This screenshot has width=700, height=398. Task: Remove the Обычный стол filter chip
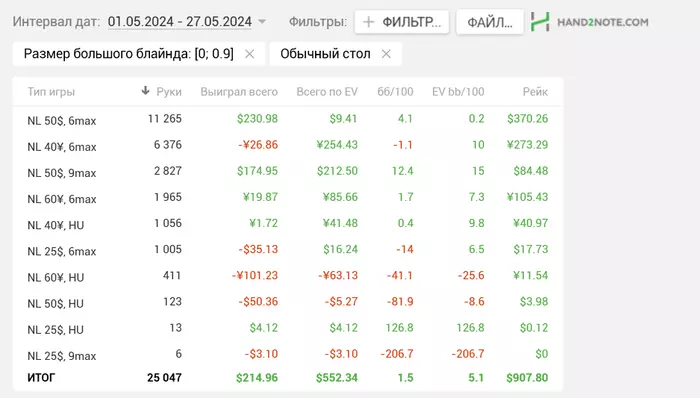[386, 54]
